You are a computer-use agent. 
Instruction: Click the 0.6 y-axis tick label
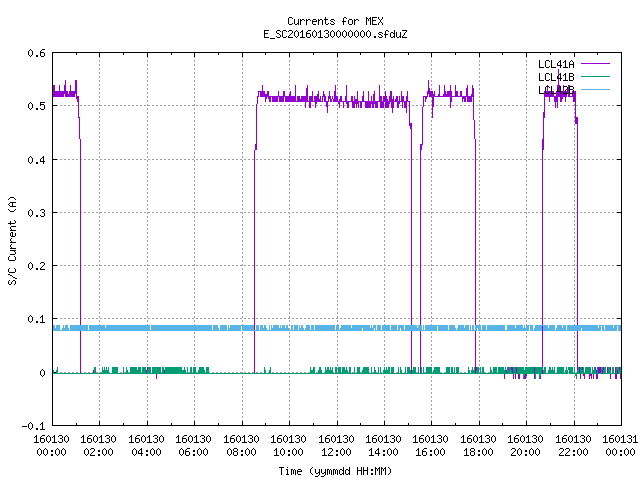pyautogui.click(x=36, y=53)
